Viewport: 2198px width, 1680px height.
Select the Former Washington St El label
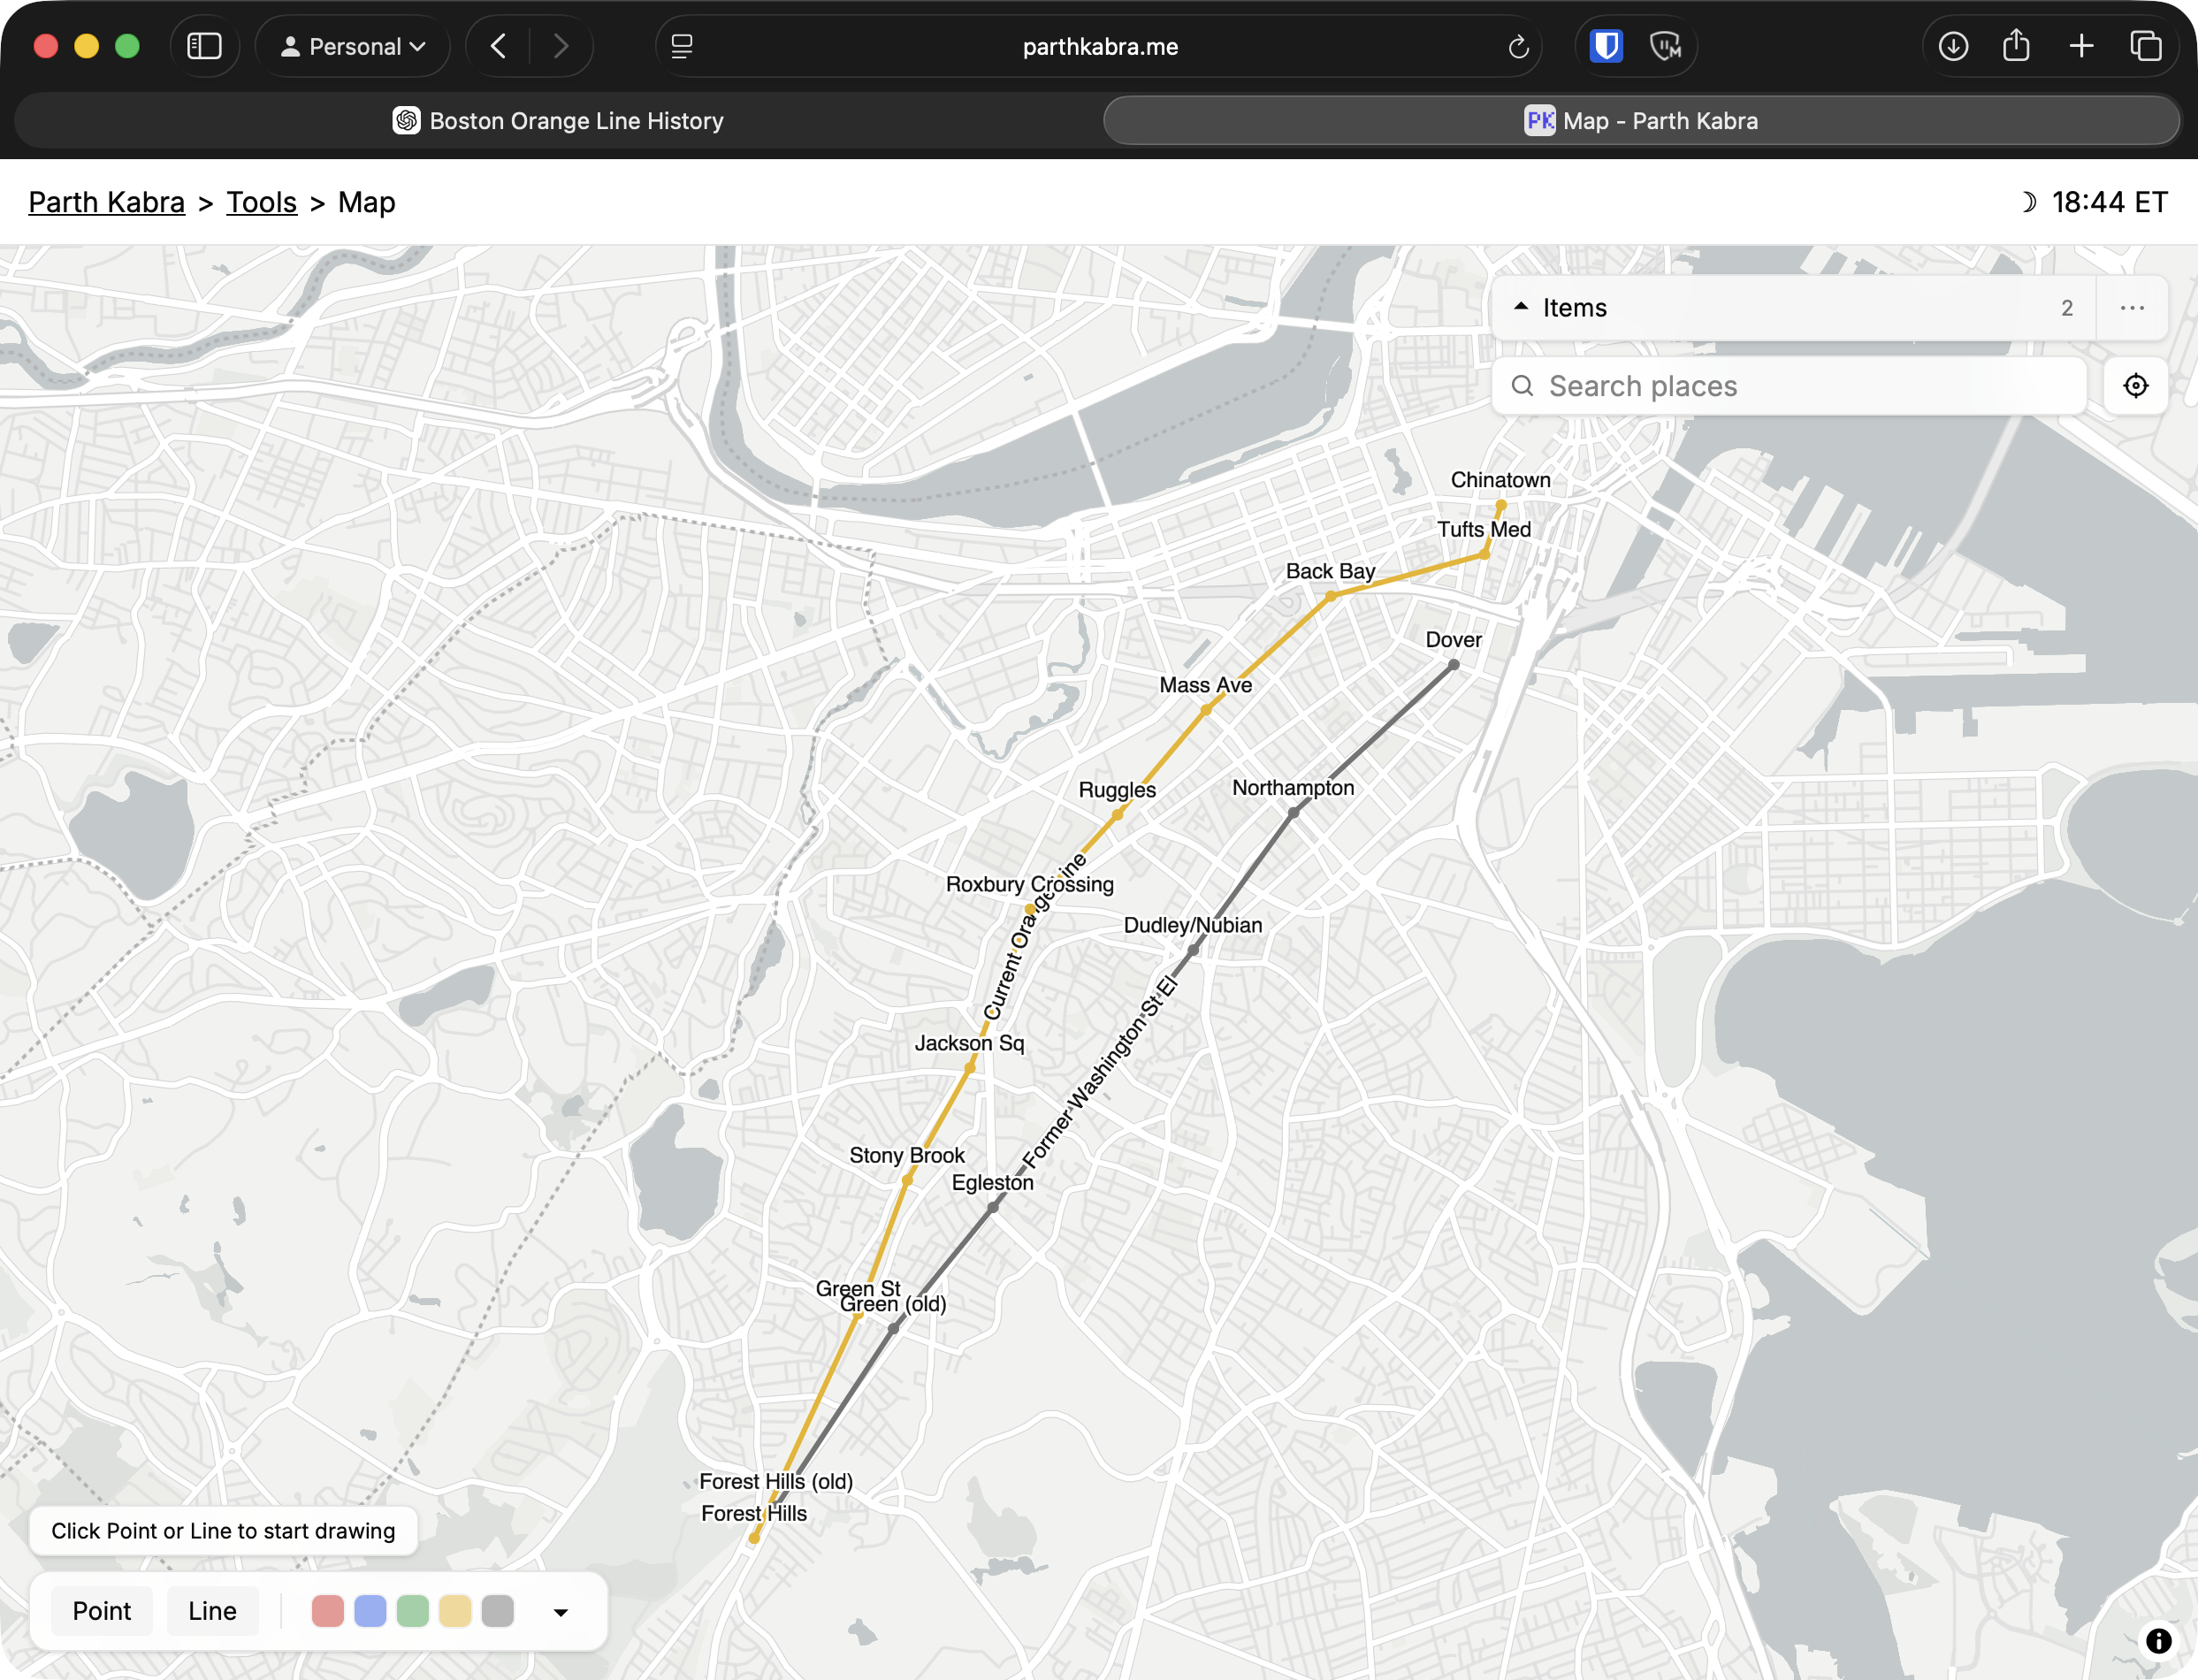[1099, 1073]
